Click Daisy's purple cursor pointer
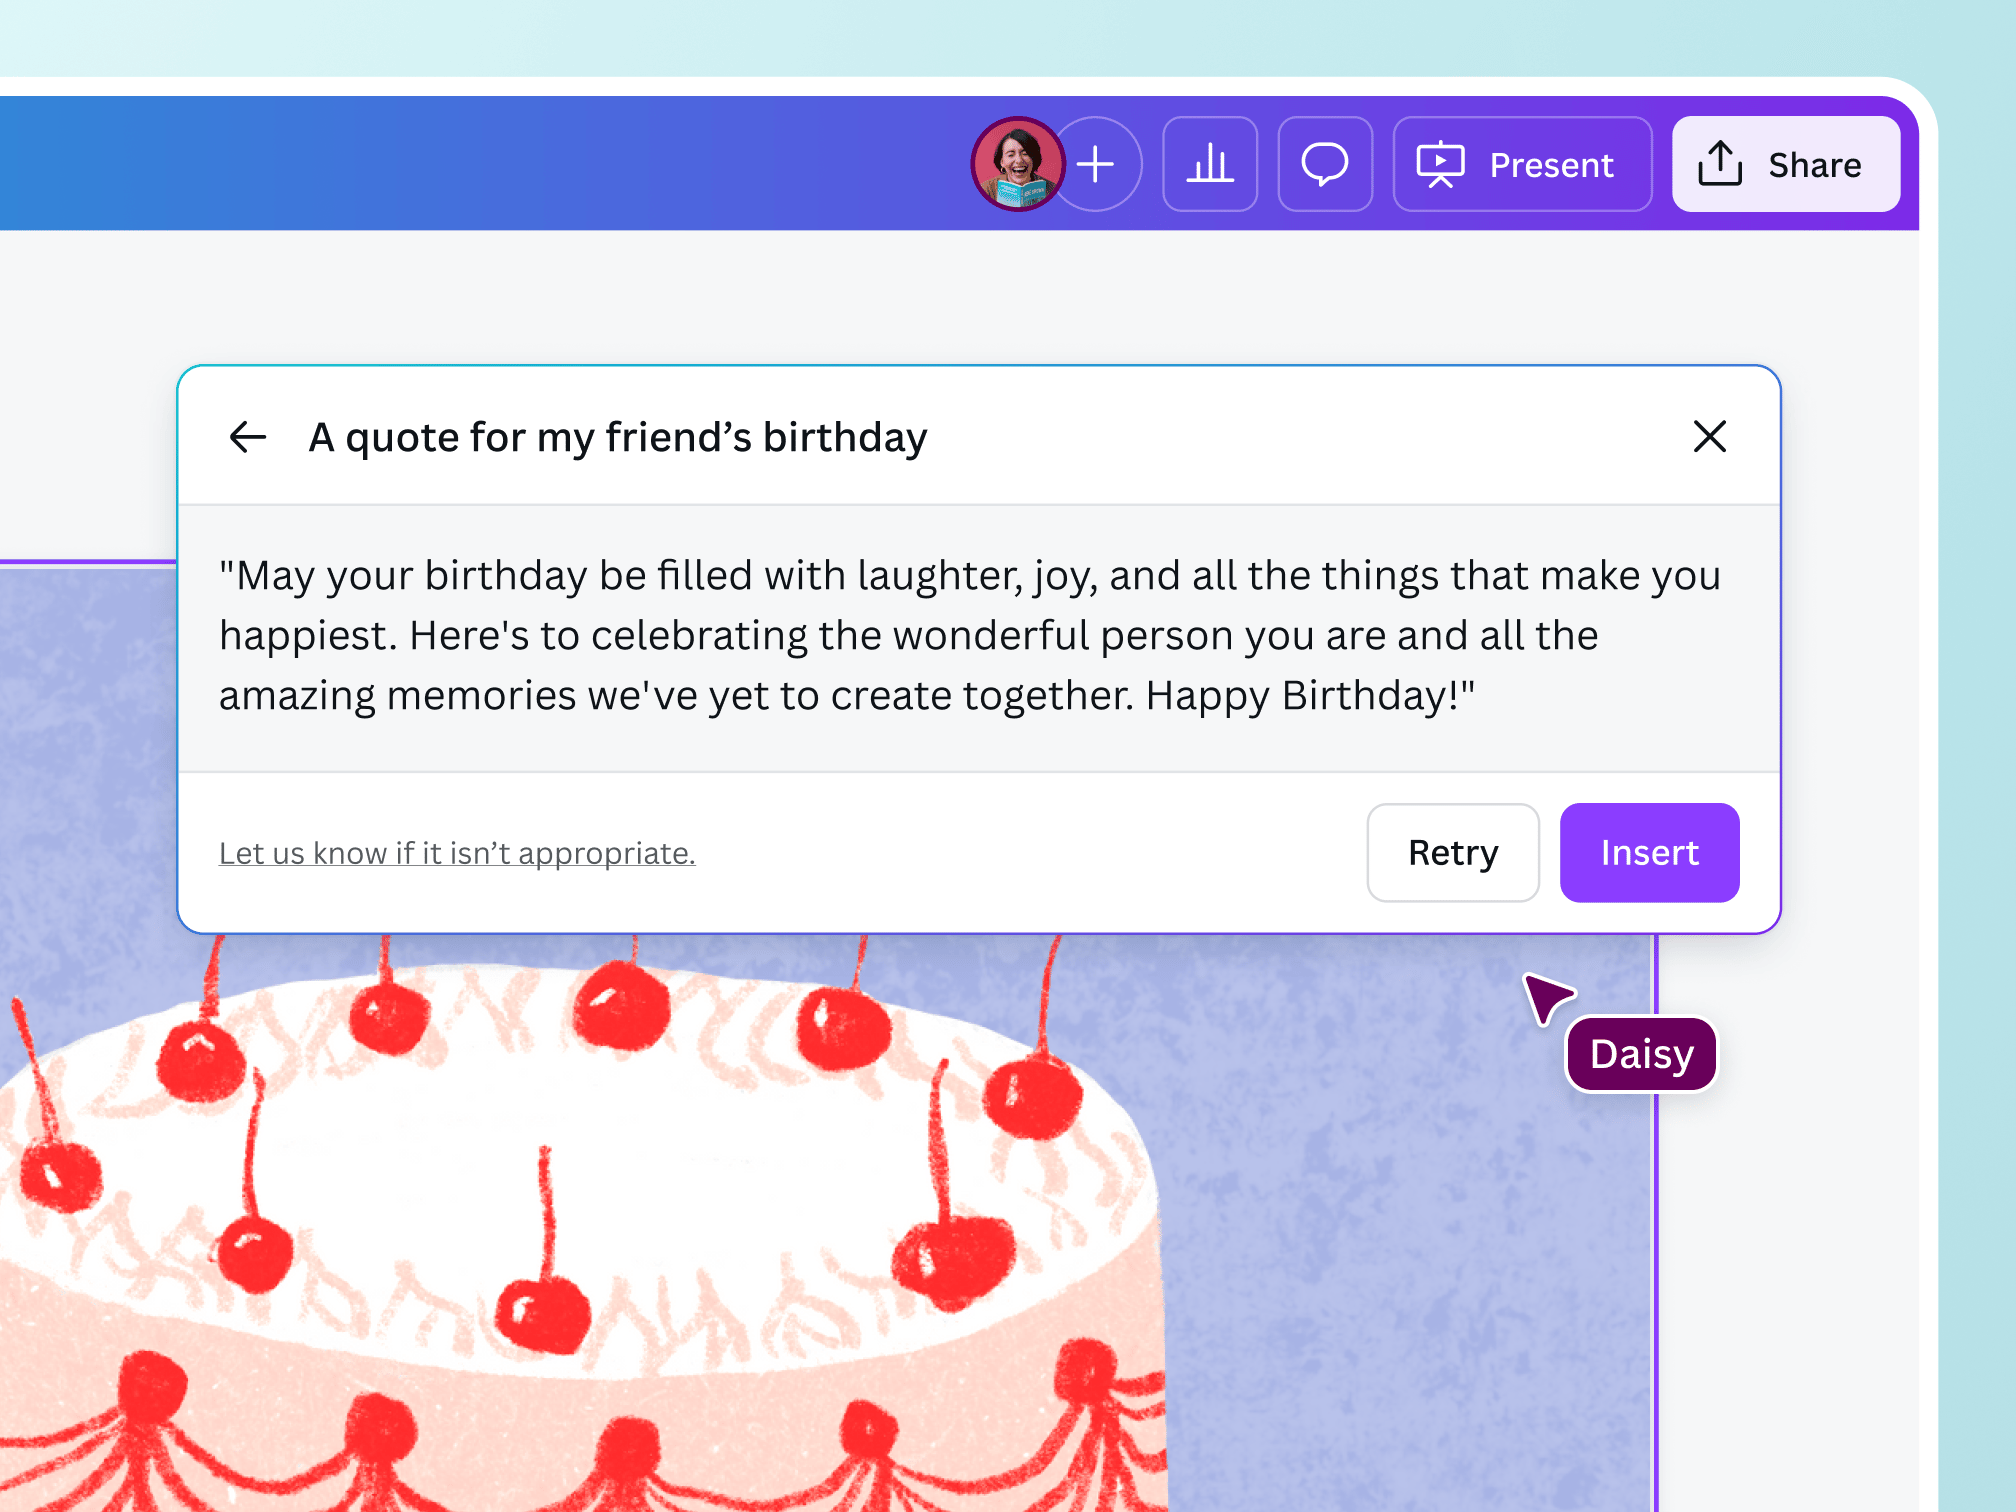This screenshot has width=2016, height=1512. click(1548, 1000)
